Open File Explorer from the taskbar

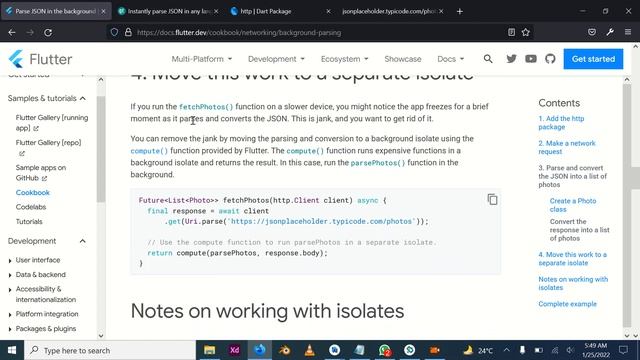coord(209,350)
